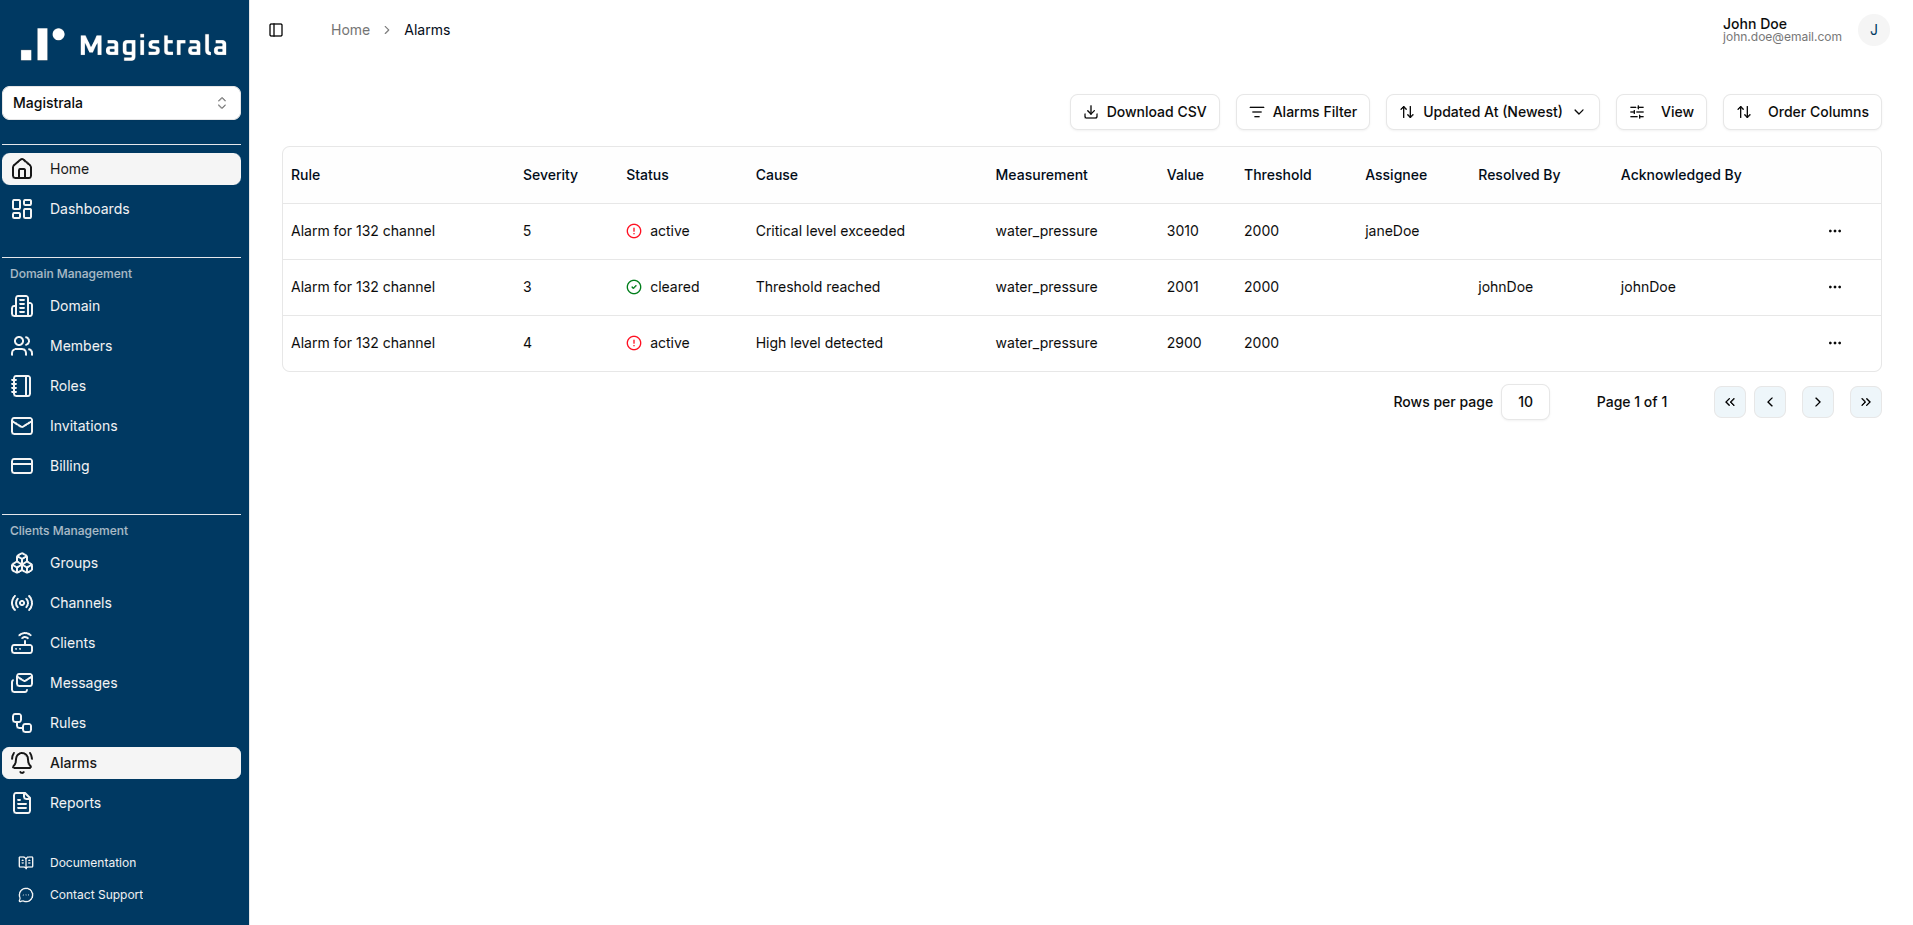Toggle the sidebar collapse icon
Viewport: 1913px width, 925px height.
pyautogui.click(x=276, y=30)
